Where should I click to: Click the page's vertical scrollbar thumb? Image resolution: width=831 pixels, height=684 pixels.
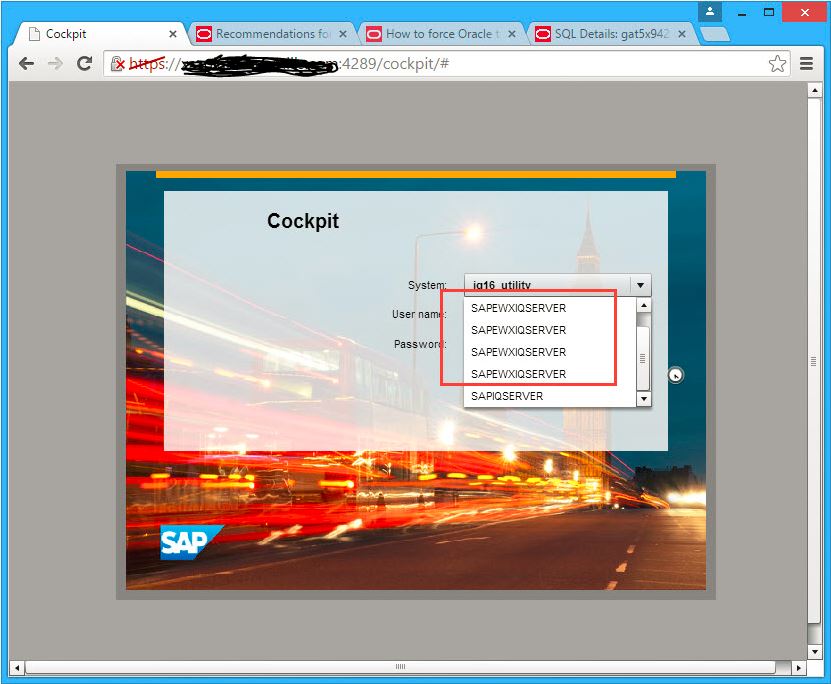tap(814, 361)
